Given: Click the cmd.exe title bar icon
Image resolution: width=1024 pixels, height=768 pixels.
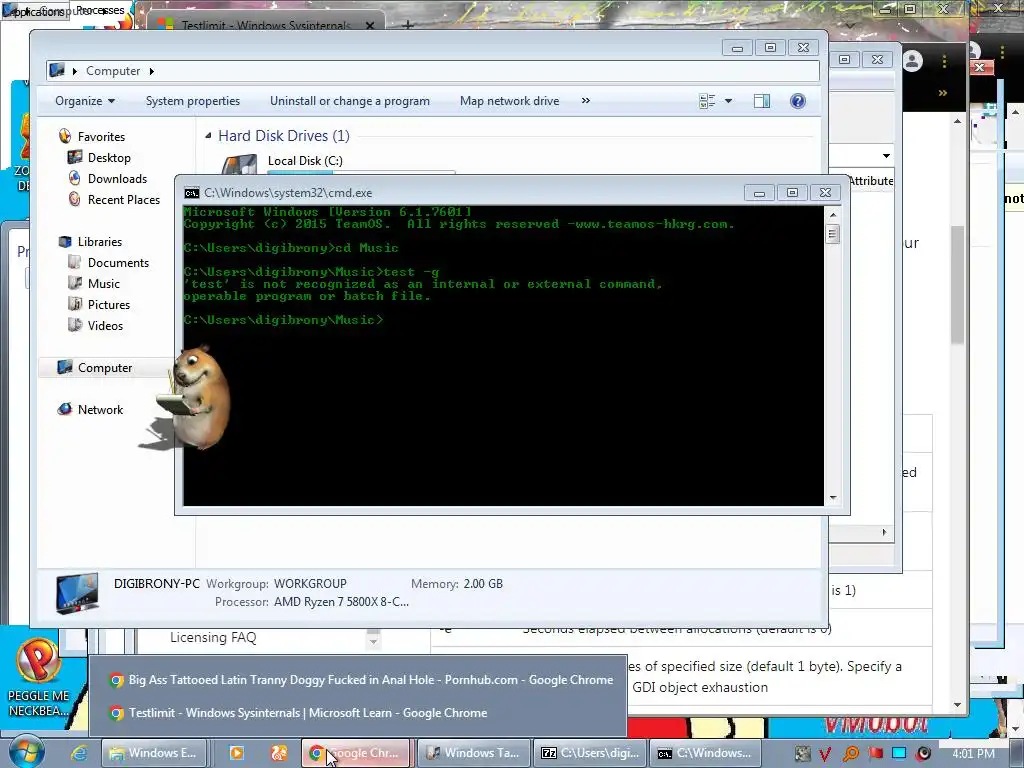Looking at the screenshot, I should (x=191, y=193).
